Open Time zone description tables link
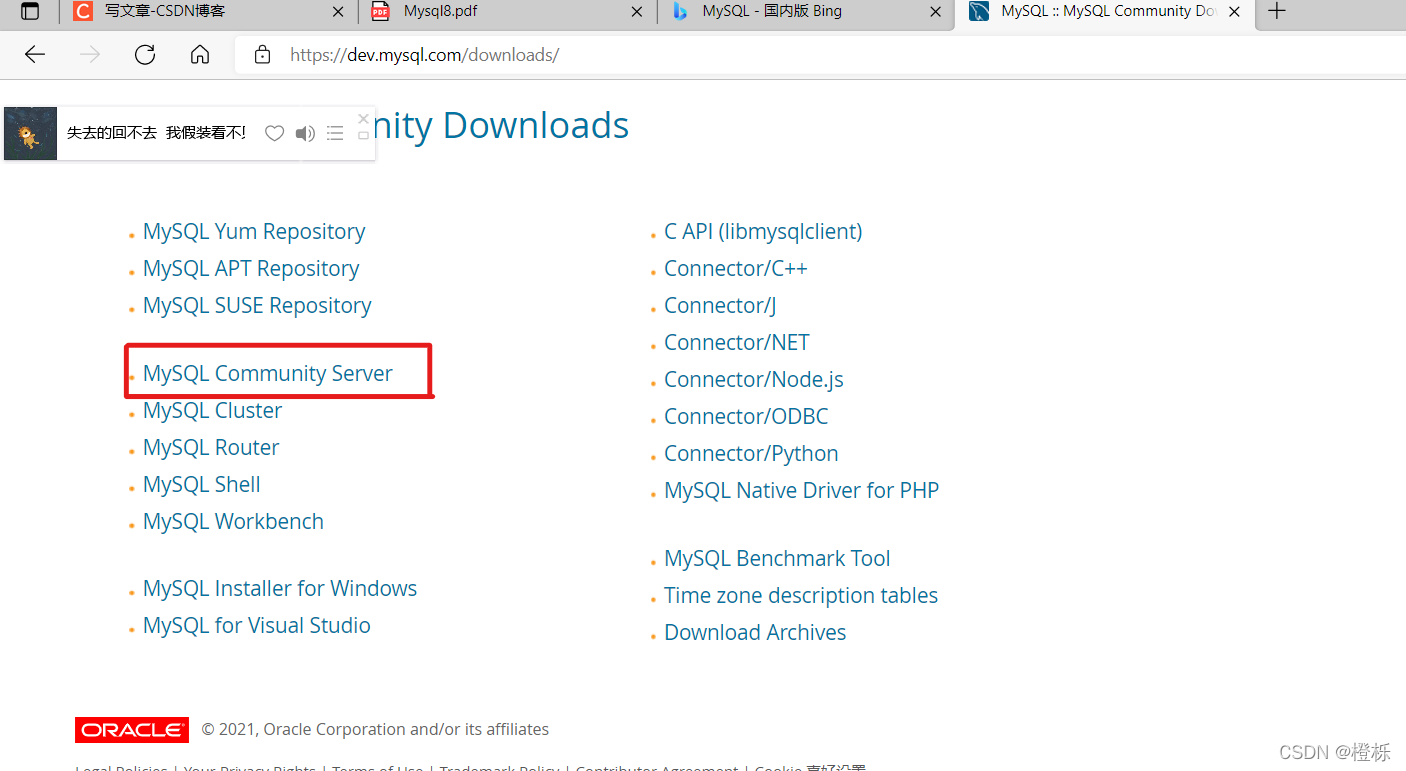The width and height of the screenshot is (1406, 771). [801, 595]
